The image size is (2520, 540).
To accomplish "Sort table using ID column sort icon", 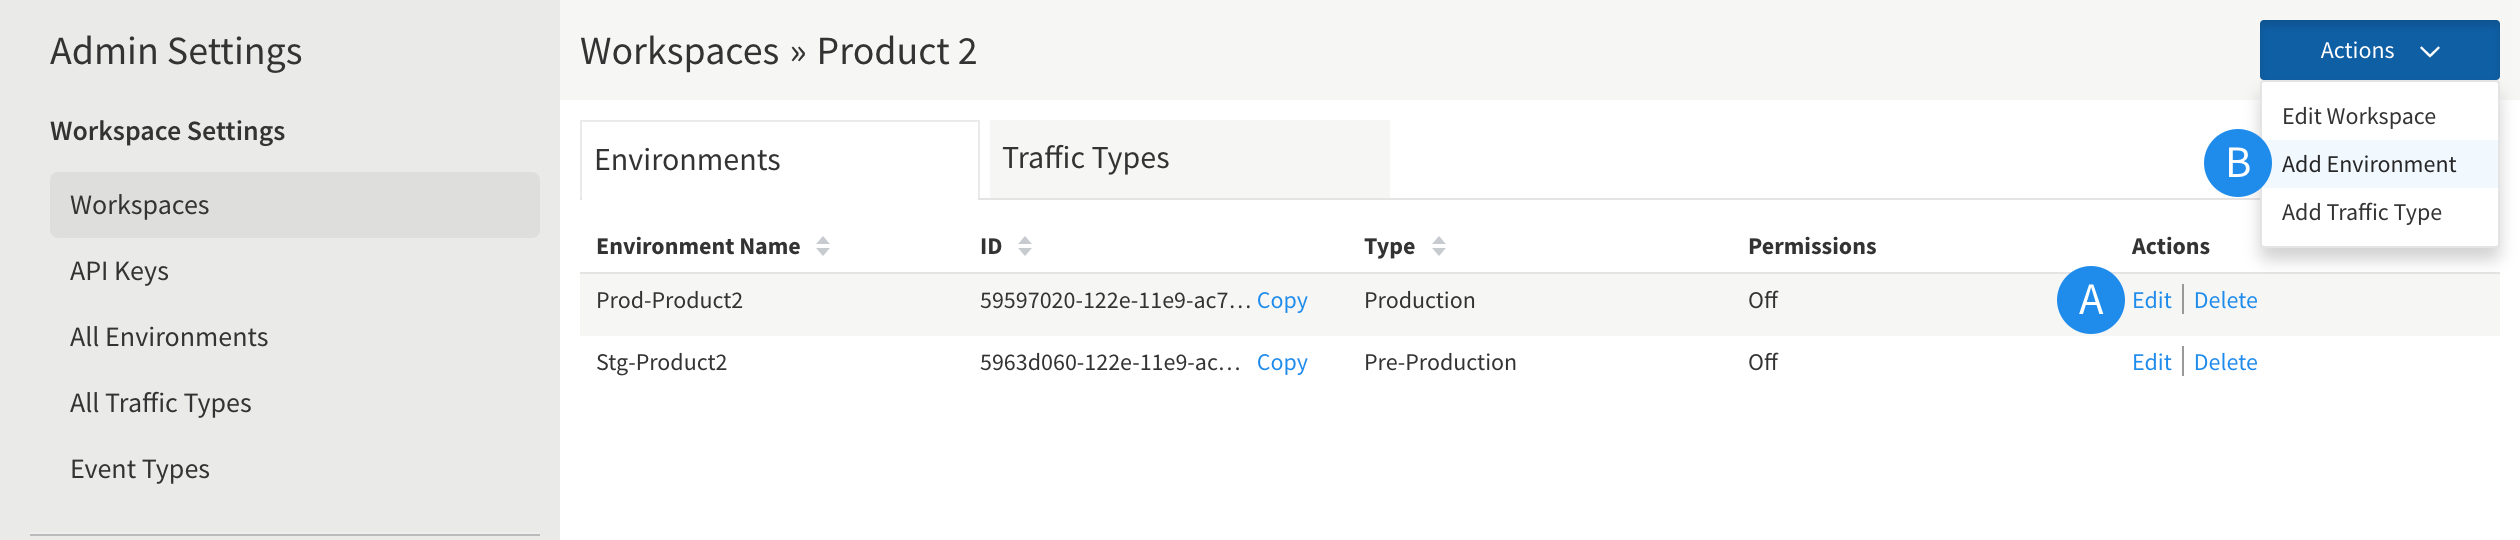I will pos(1025,246).
